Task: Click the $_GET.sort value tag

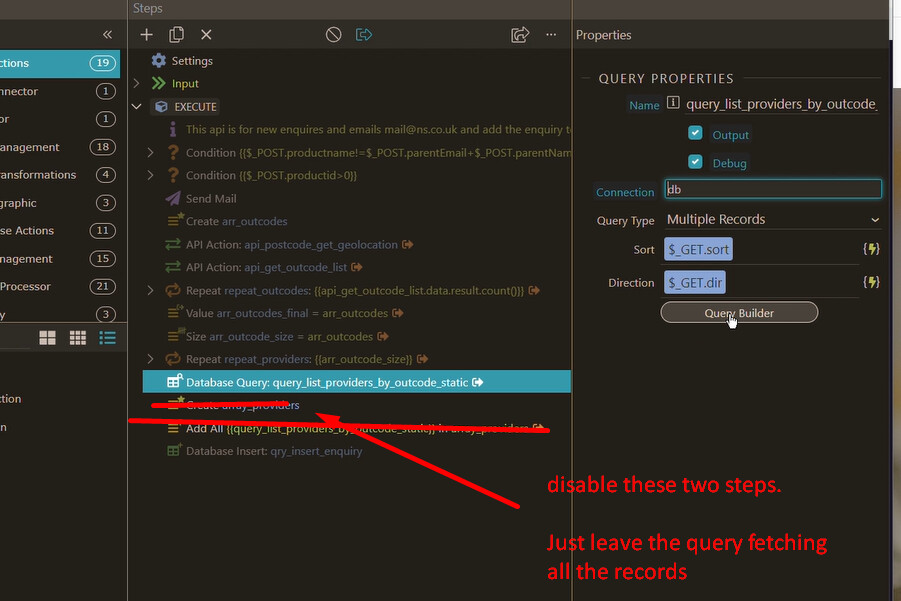Action: (x=698, y=249)
